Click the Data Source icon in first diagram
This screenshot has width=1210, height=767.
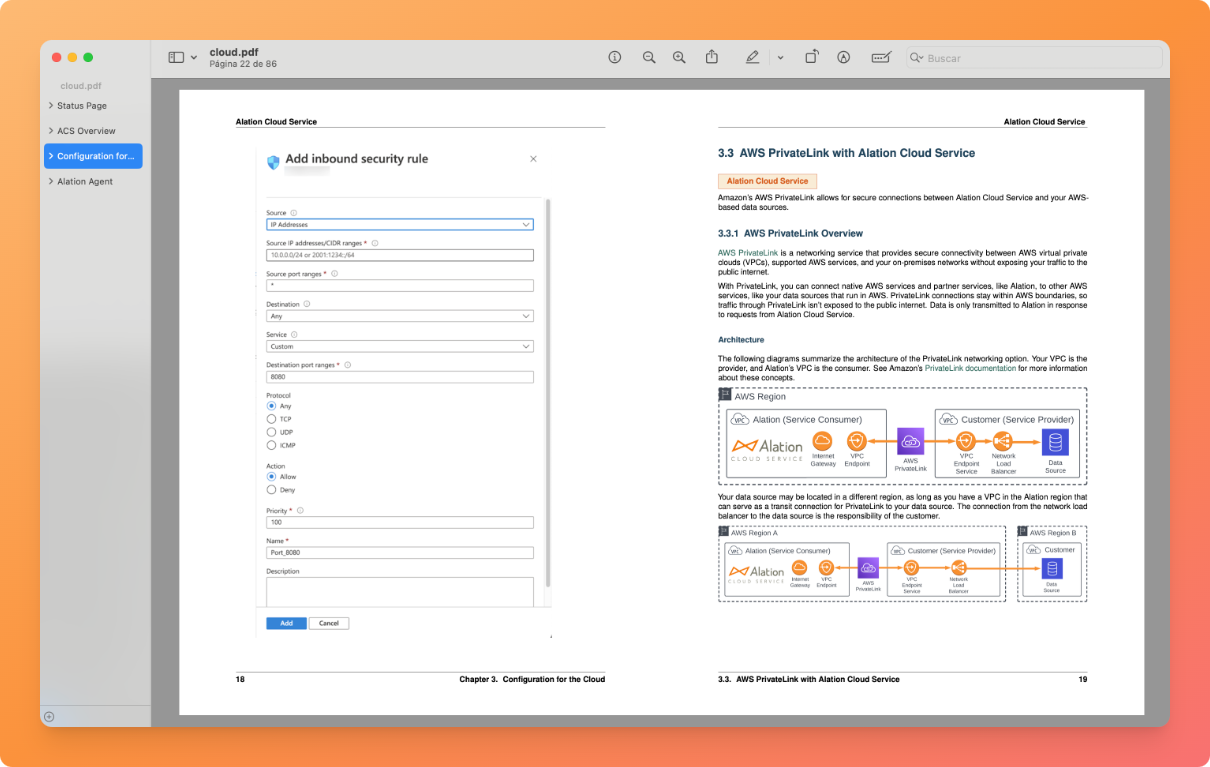point(1055,442)
